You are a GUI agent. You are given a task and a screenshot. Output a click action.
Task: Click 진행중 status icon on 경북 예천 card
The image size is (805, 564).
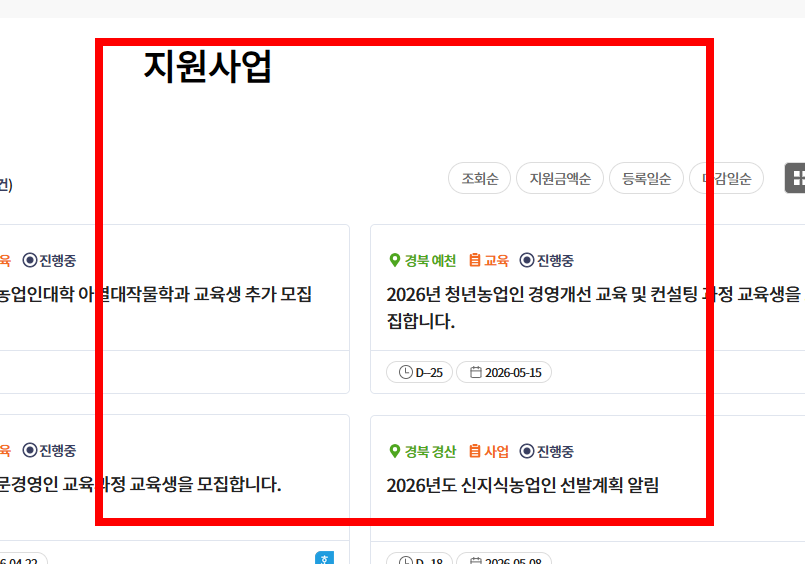(x=527, y=260)
